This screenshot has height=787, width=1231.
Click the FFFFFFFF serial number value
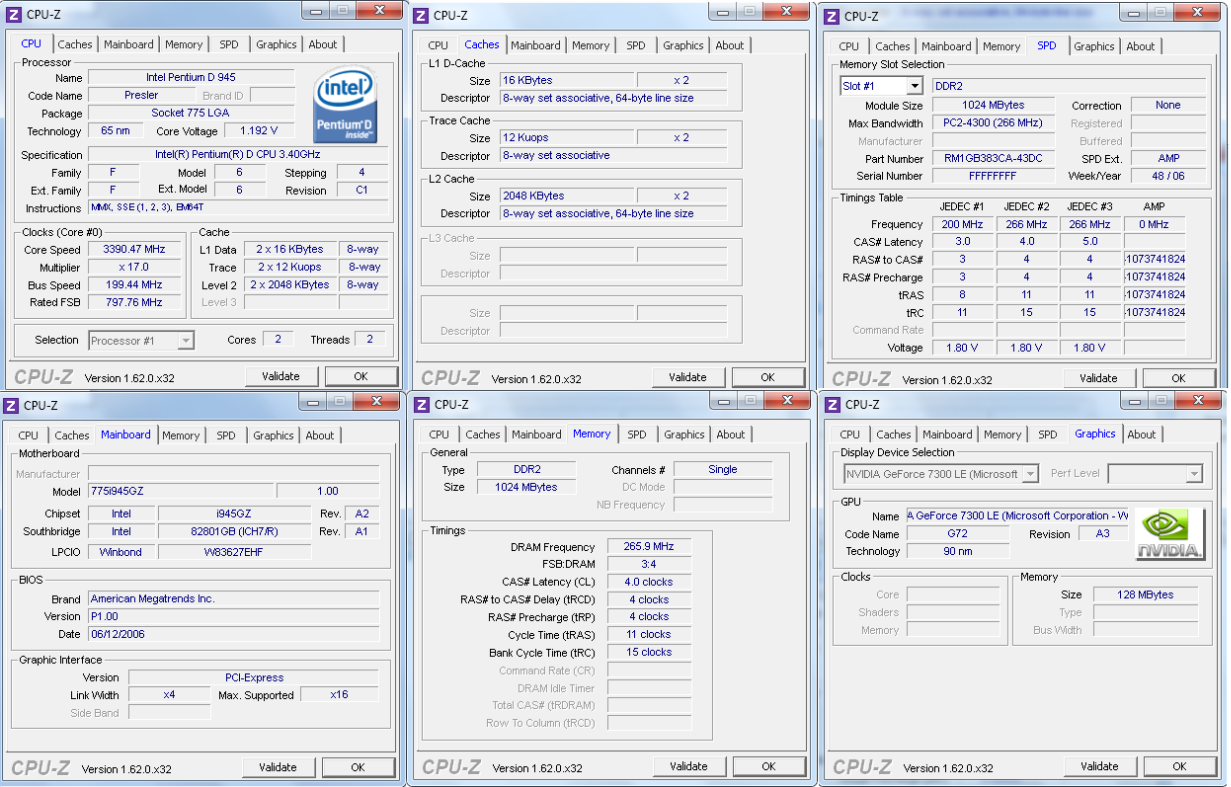(993, 175)
